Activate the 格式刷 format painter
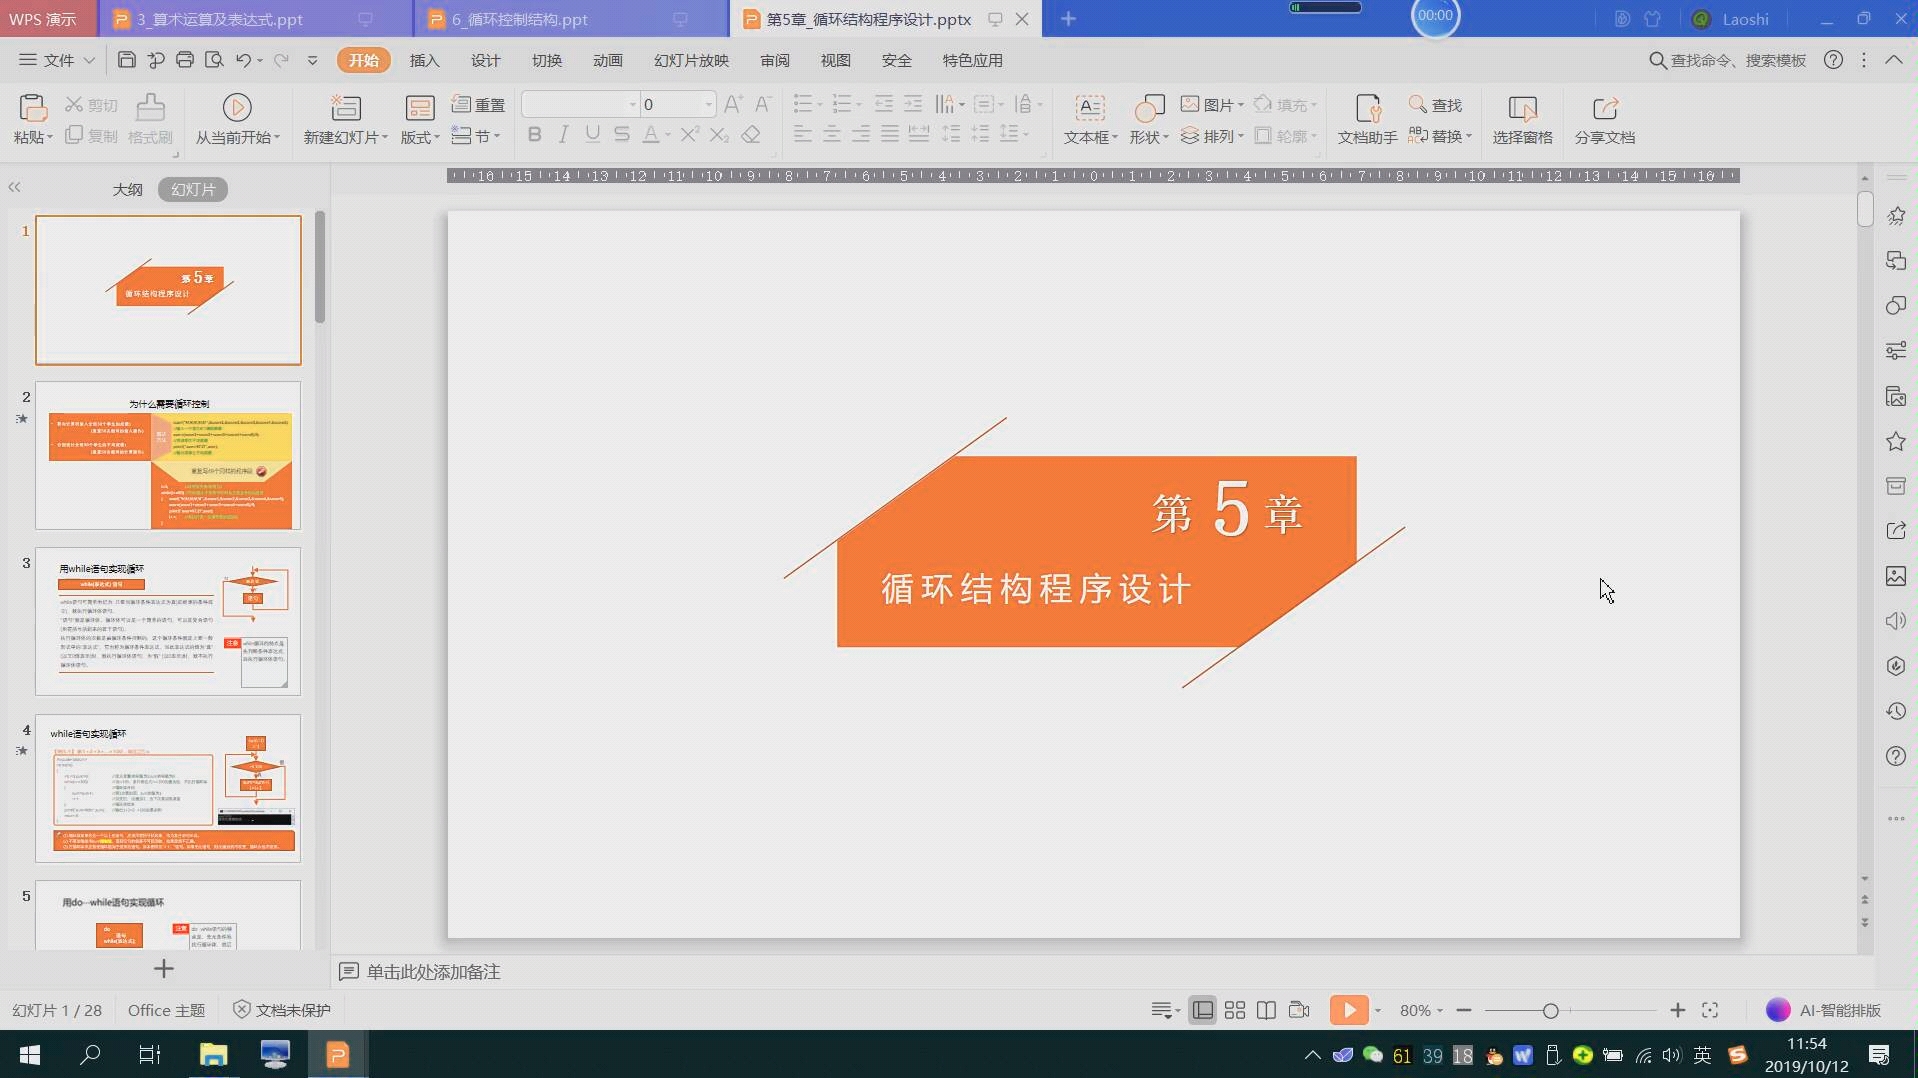 [x=149, y=118]
